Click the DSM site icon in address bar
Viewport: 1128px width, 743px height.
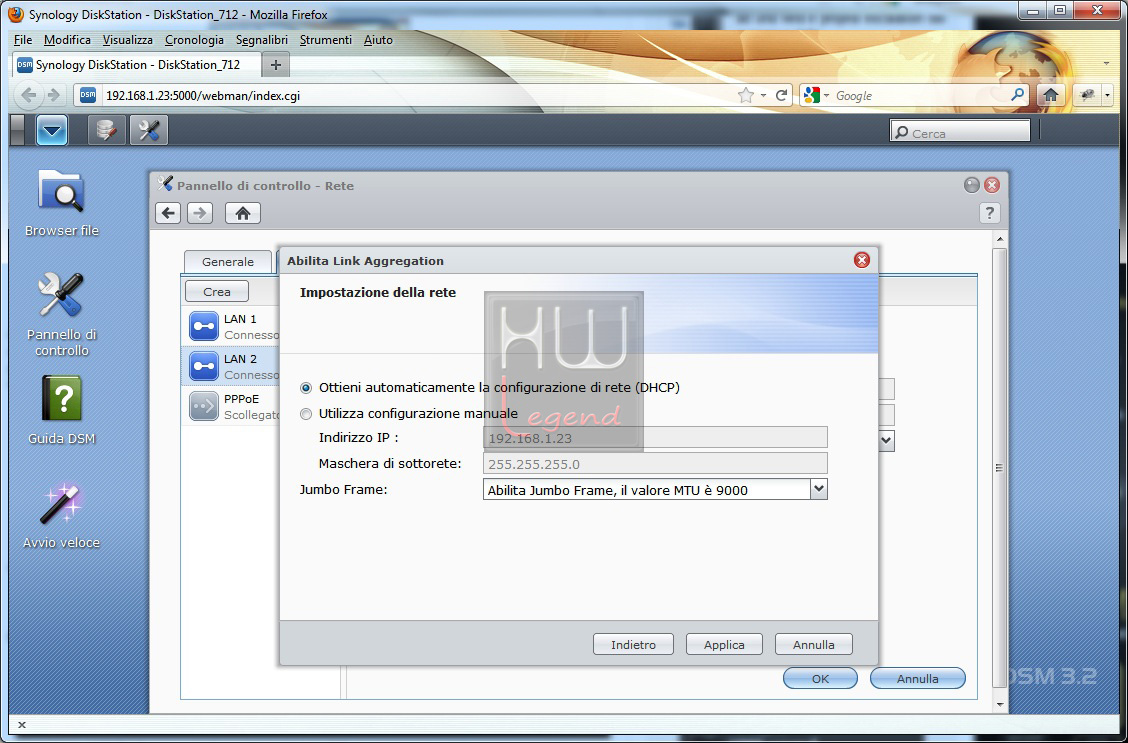point(88,95)
